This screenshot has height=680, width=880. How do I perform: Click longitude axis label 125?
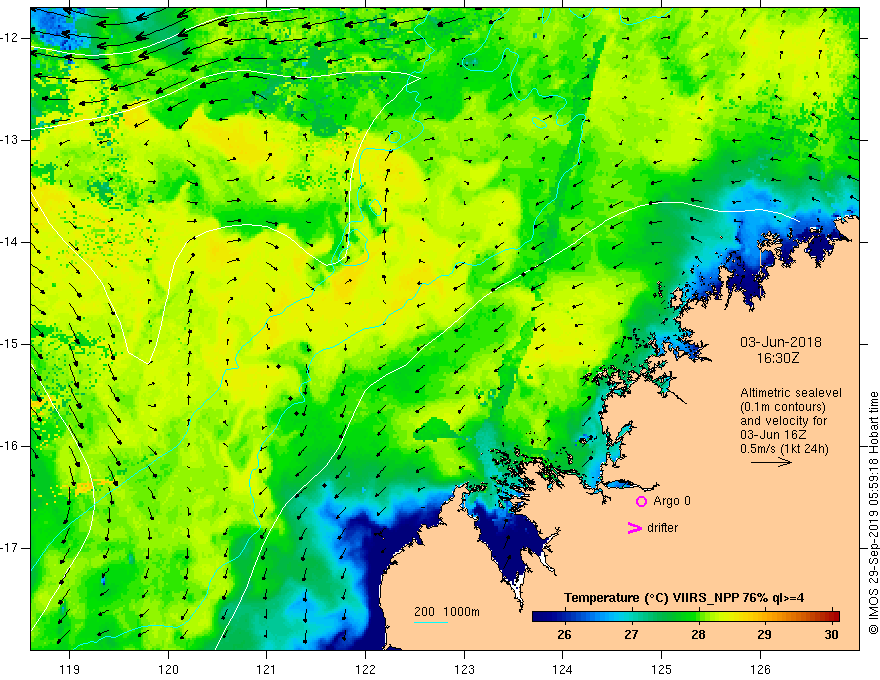(x=662, y=669)
